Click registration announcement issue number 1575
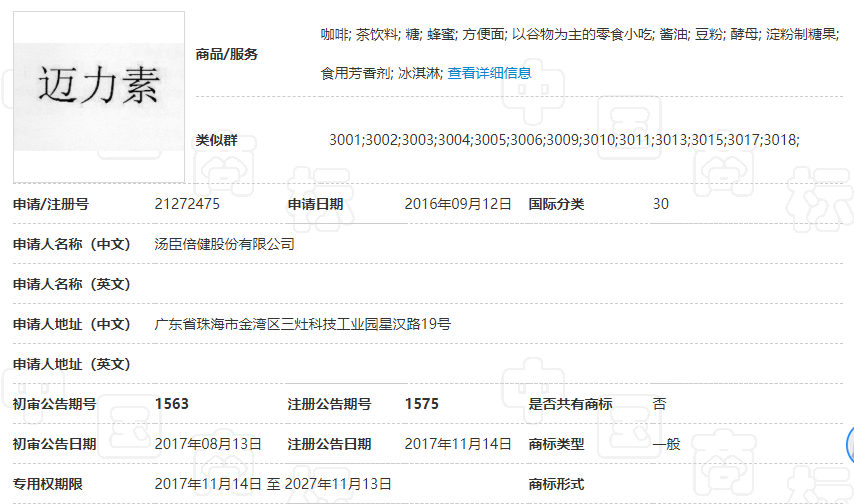Screen dimensions: 854x504 pos(422,404)
